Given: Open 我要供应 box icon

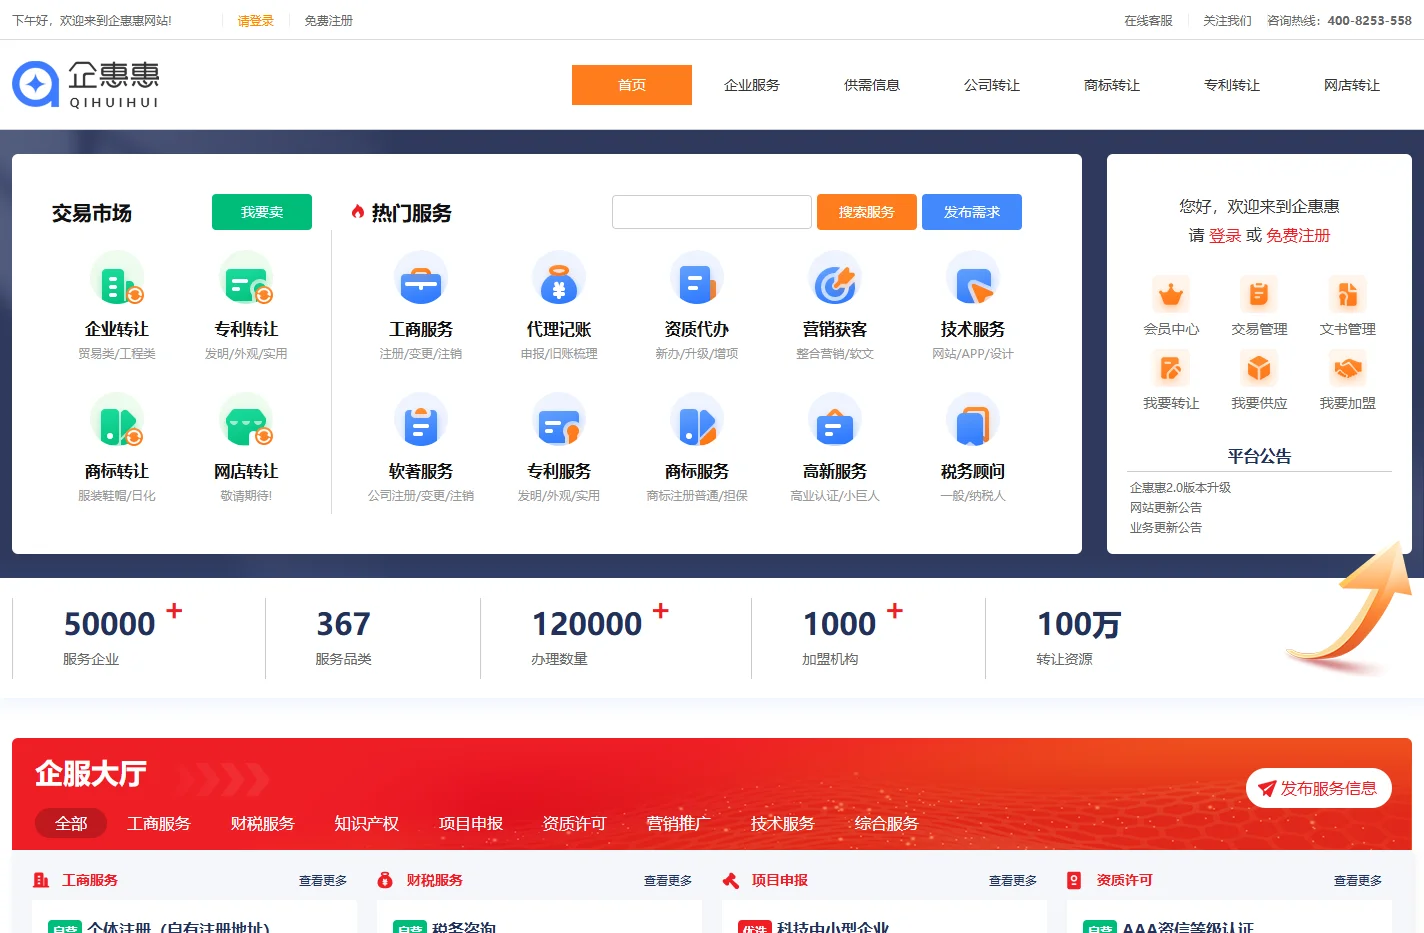Looking at the screenshot, I should (1259, 369).
